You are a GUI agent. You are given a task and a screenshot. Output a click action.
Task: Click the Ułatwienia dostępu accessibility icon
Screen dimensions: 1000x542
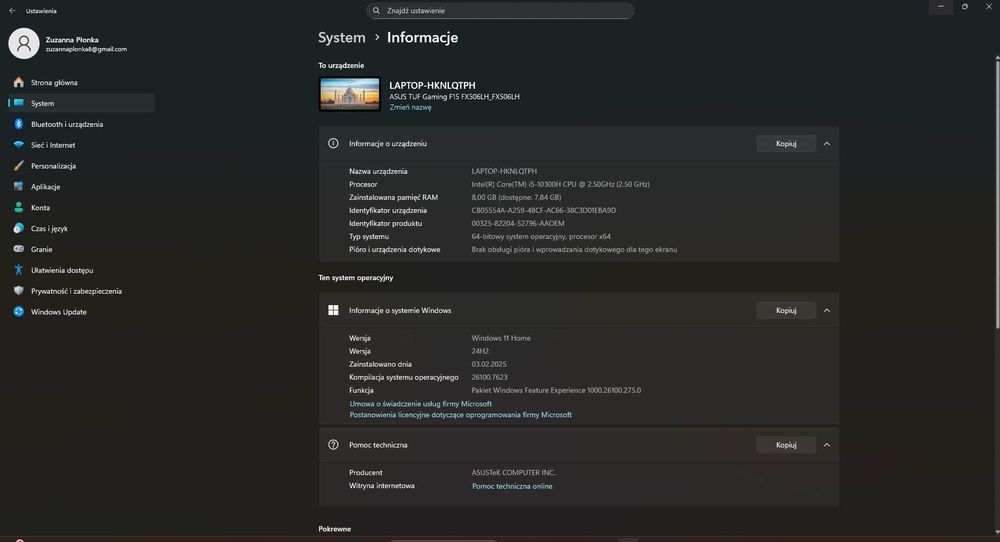tap(18, 270)
